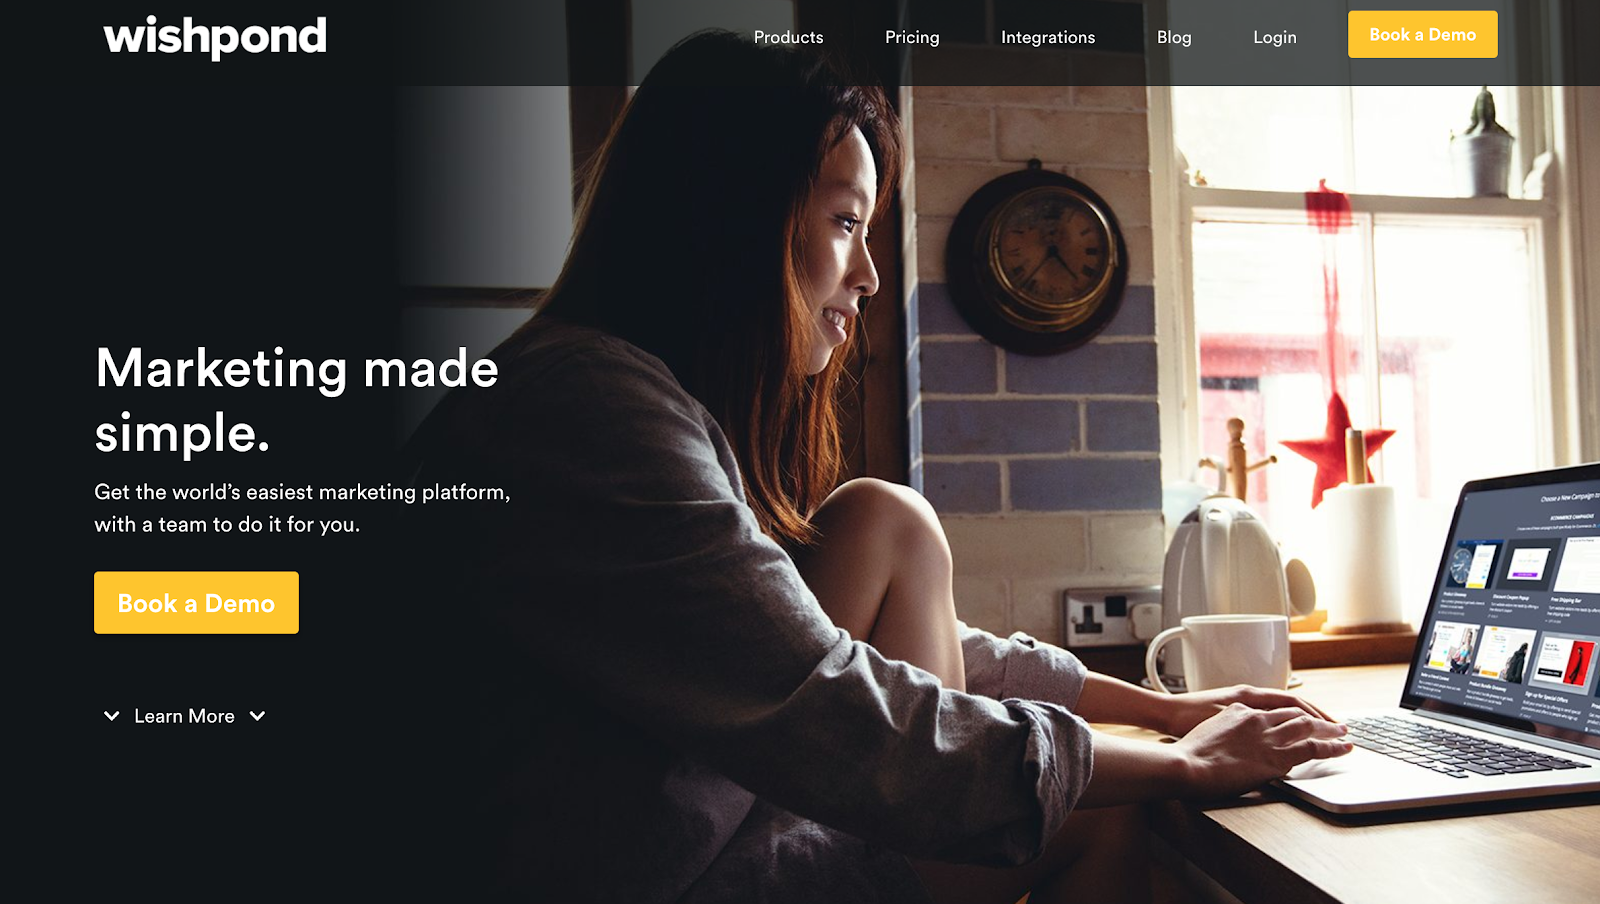Visit the Blog link

[x=1174, y=37]
